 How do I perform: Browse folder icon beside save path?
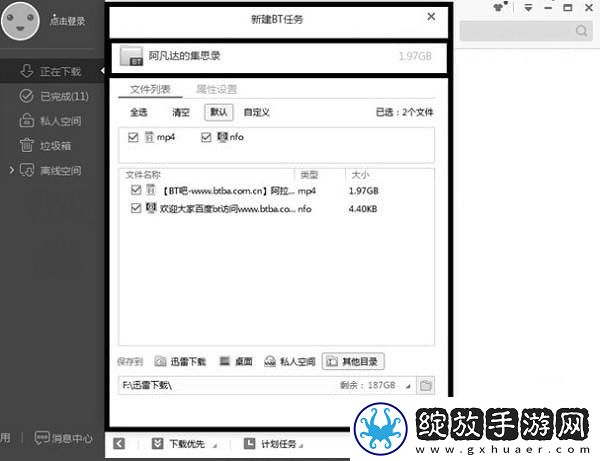[426, 385]
